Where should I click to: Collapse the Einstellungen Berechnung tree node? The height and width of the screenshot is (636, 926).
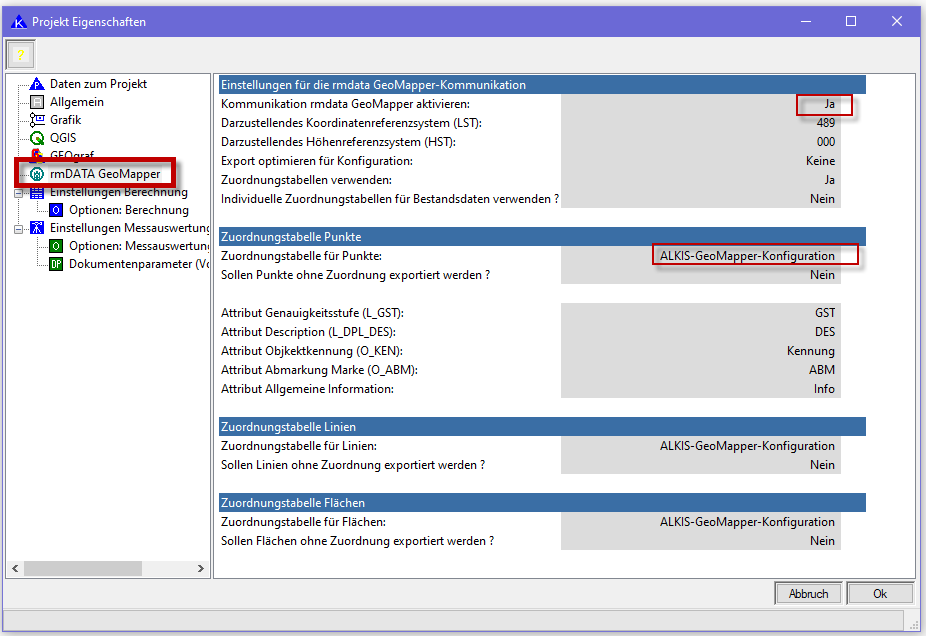point(19,192)
